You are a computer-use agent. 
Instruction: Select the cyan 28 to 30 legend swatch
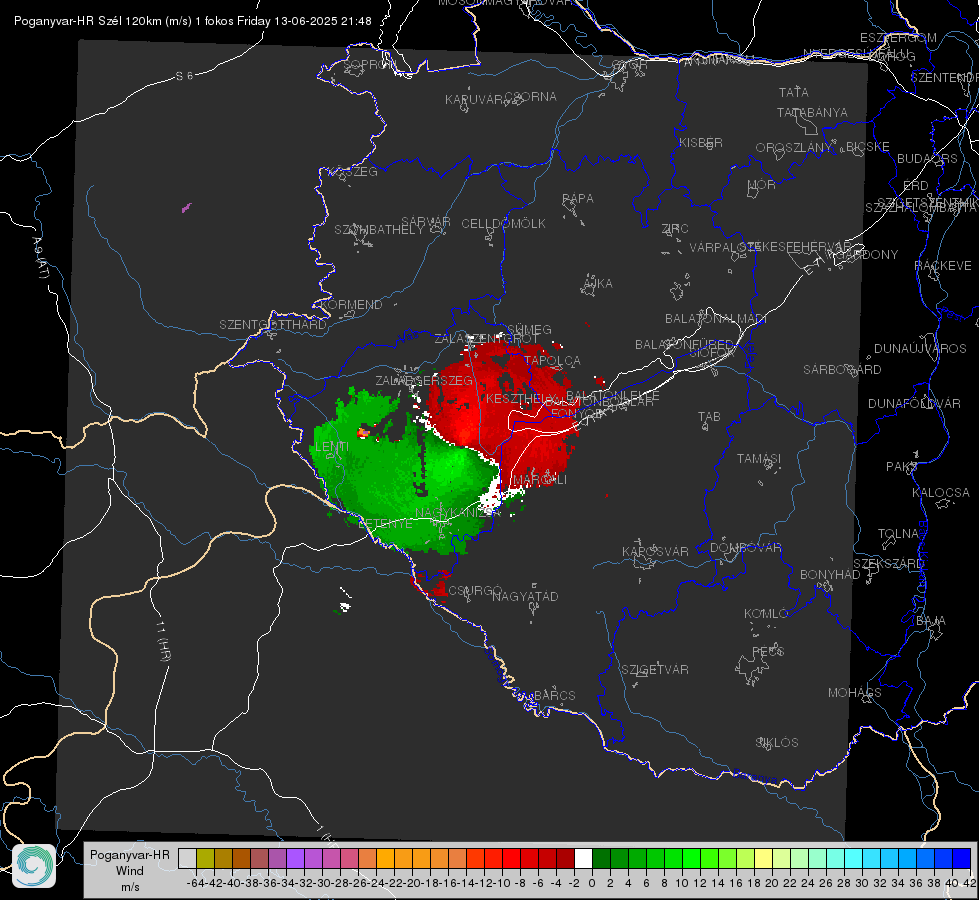[854, 858]
